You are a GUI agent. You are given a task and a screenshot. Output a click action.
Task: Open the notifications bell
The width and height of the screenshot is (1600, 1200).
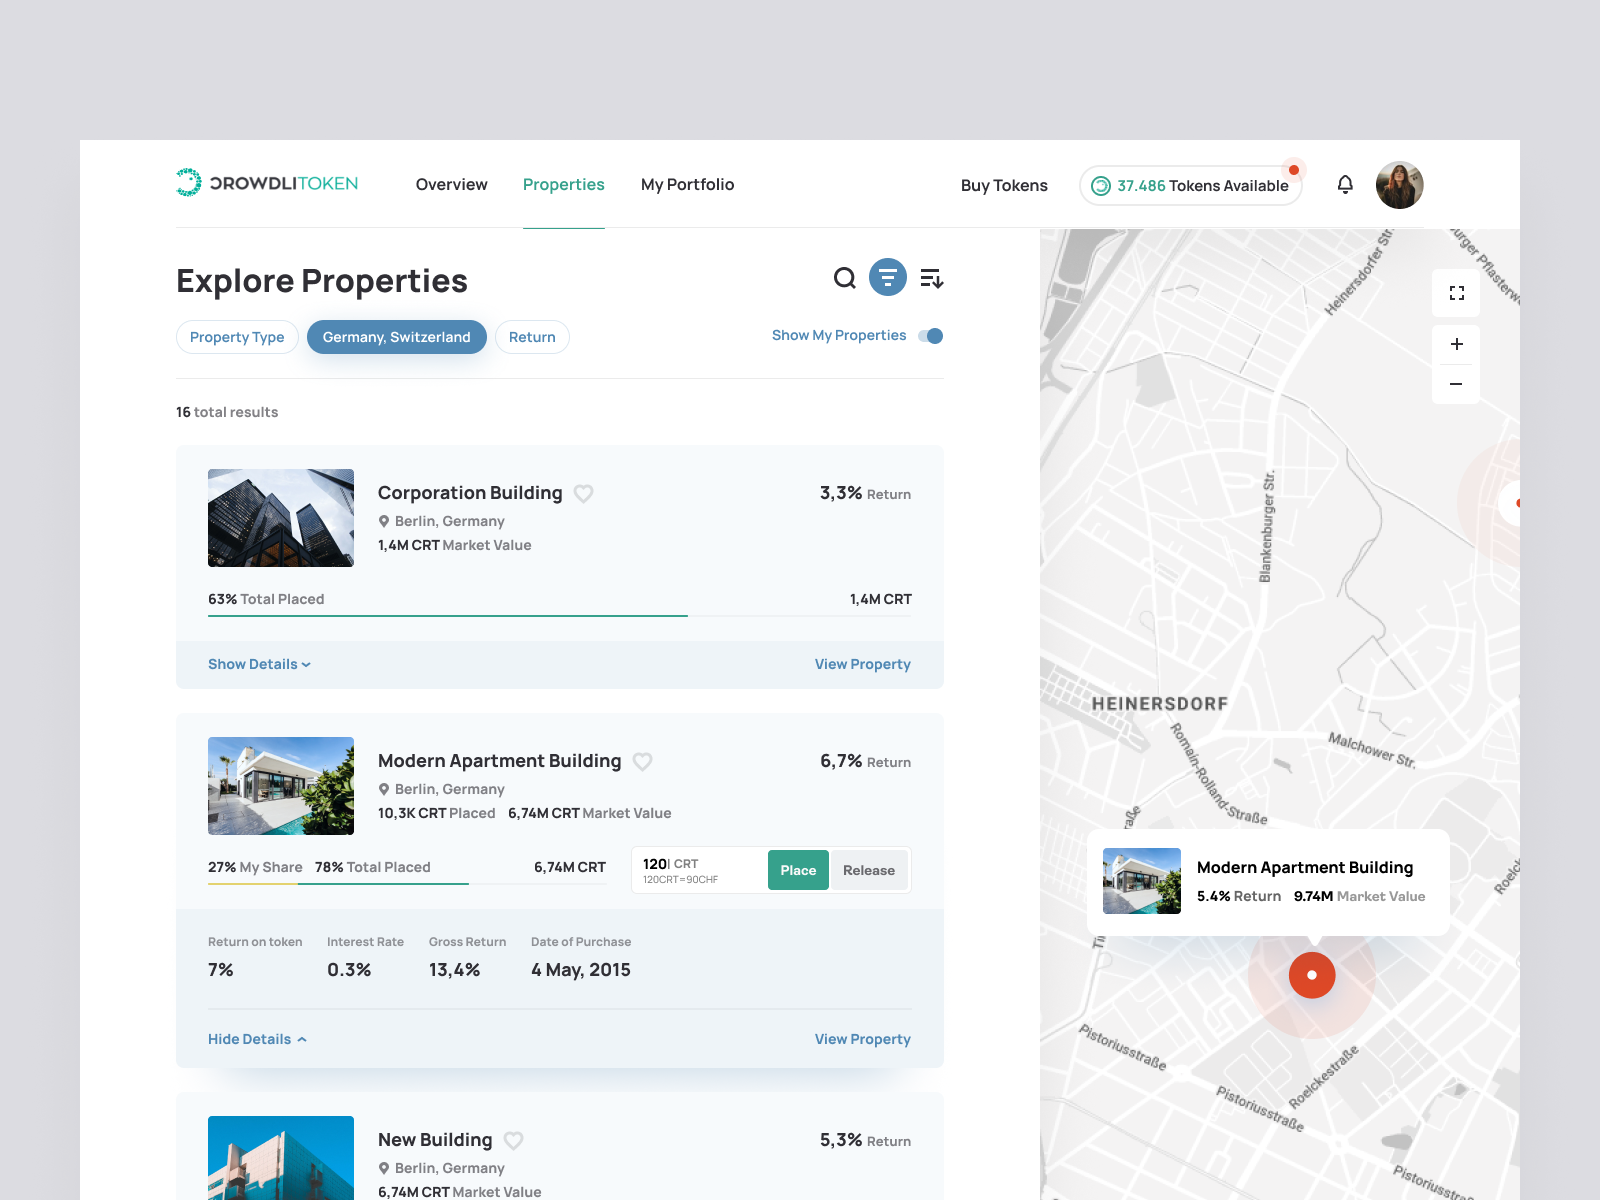pyautogui.click(x=1345, y=184)
